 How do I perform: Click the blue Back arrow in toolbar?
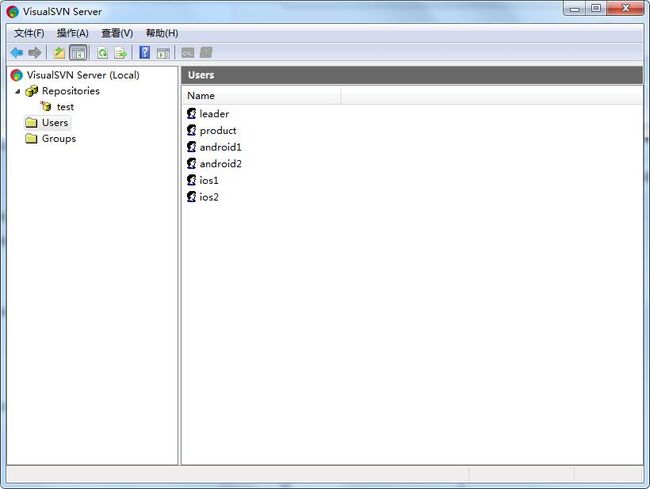17,53
